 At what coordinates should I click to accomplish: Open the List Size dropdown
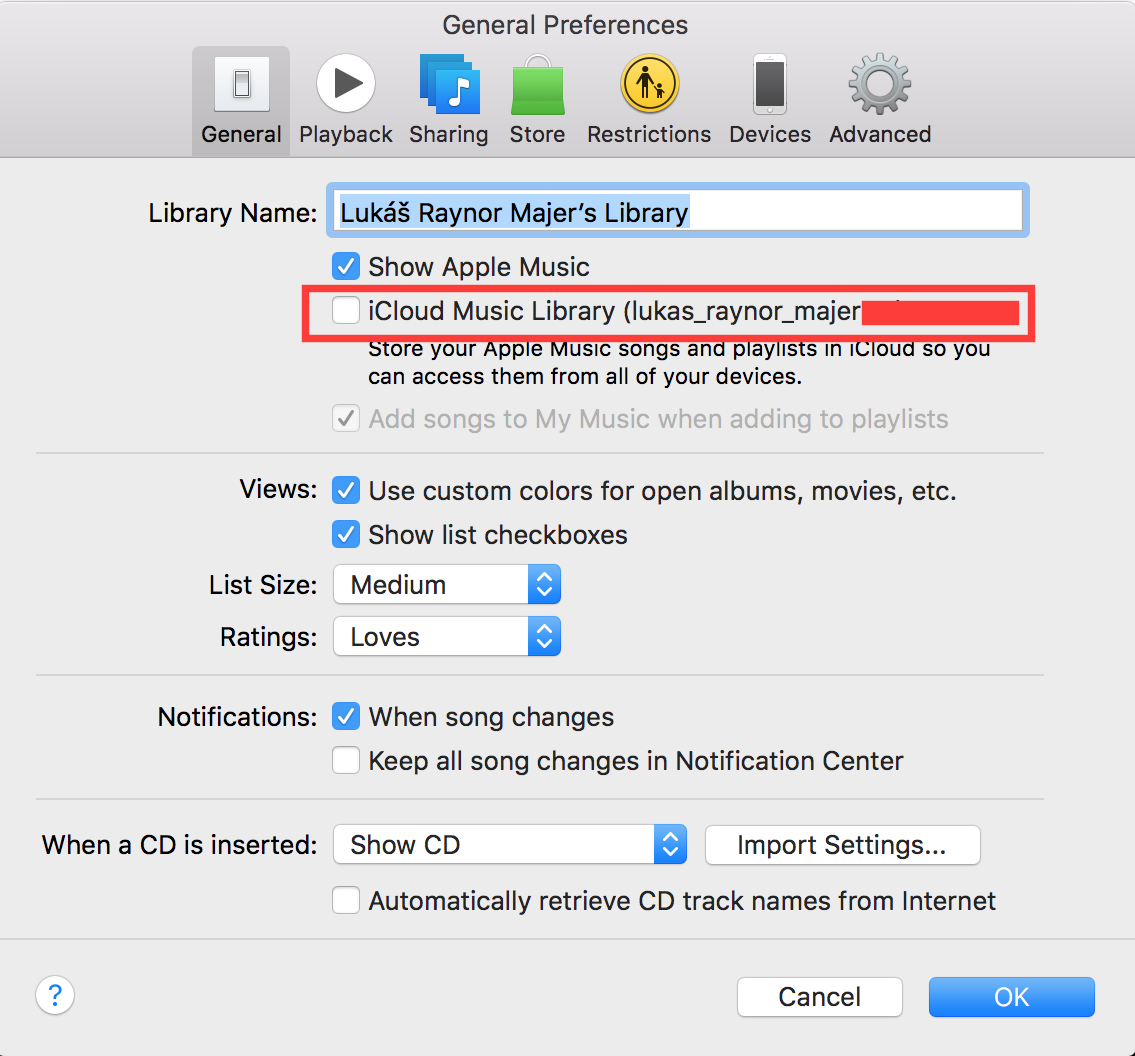pyautogui.click(x=447, y=584)
